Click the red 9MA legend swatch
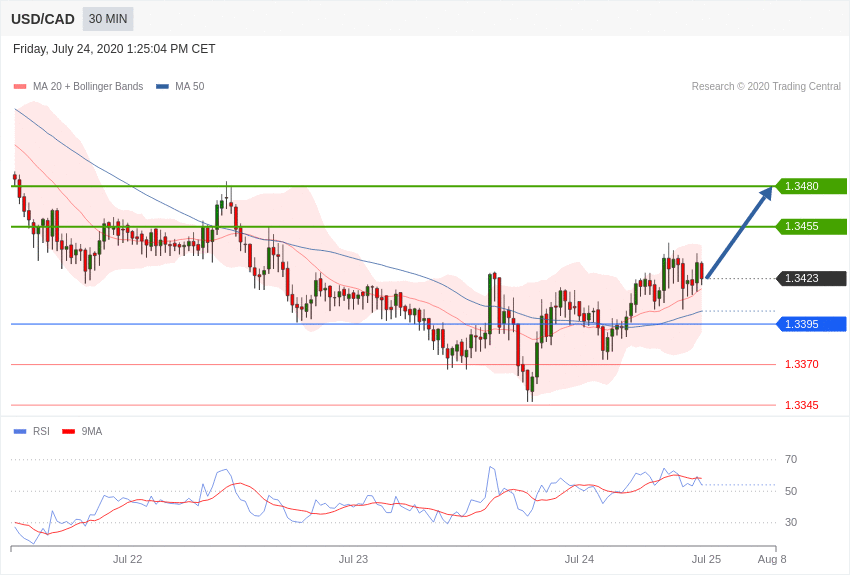Image resolution: width=850 pixels, height=576 pixels. click(x=68, y=431)
